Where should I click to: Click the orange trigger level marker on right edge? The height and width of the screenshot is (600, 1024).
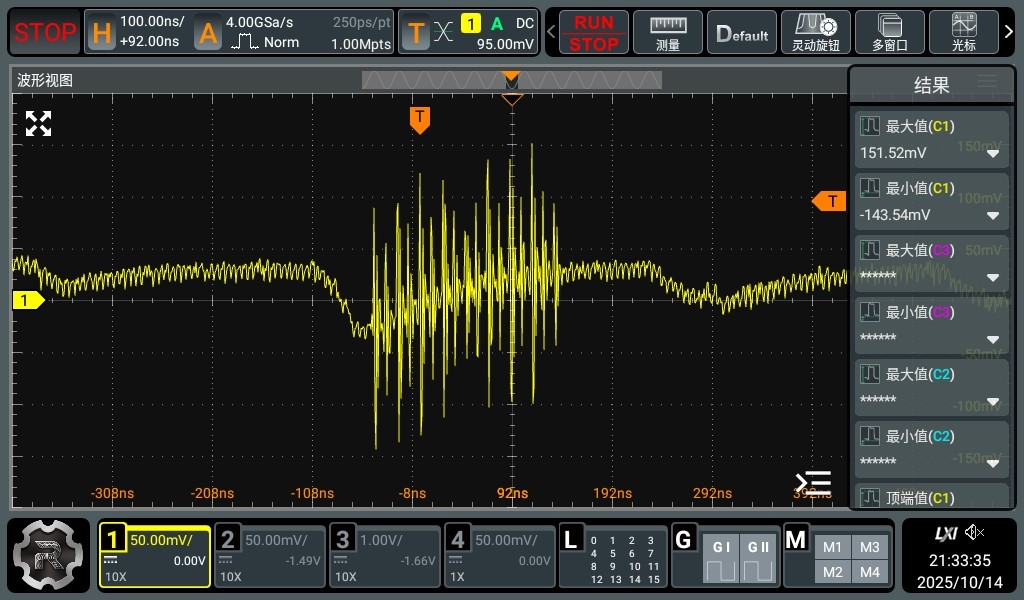[x=829, y=202]
